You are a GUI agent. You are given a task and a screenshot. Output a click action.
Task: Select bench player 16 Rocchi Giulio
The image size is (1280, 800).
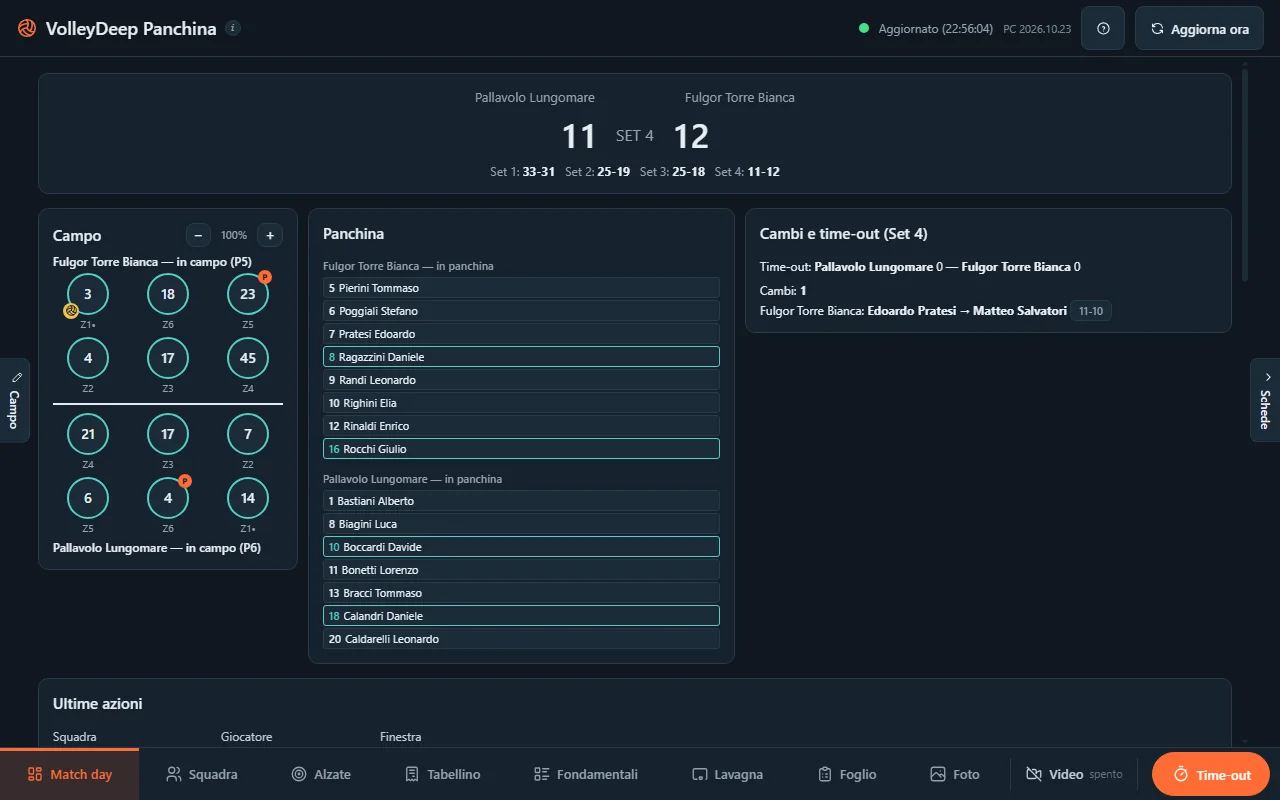[x=521, y=449]
